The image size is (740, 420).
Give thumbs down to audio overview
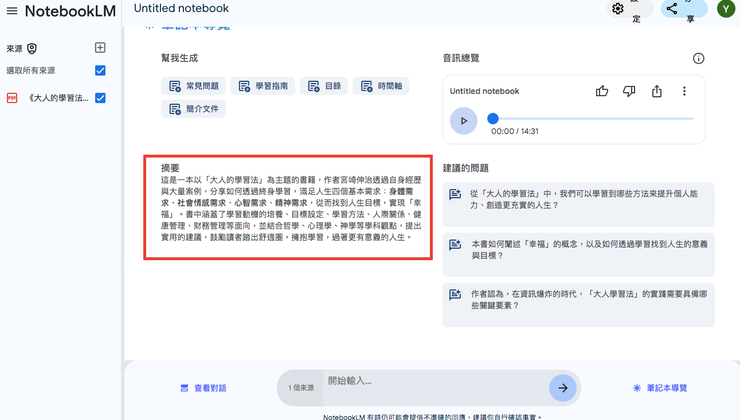[629, 91]
